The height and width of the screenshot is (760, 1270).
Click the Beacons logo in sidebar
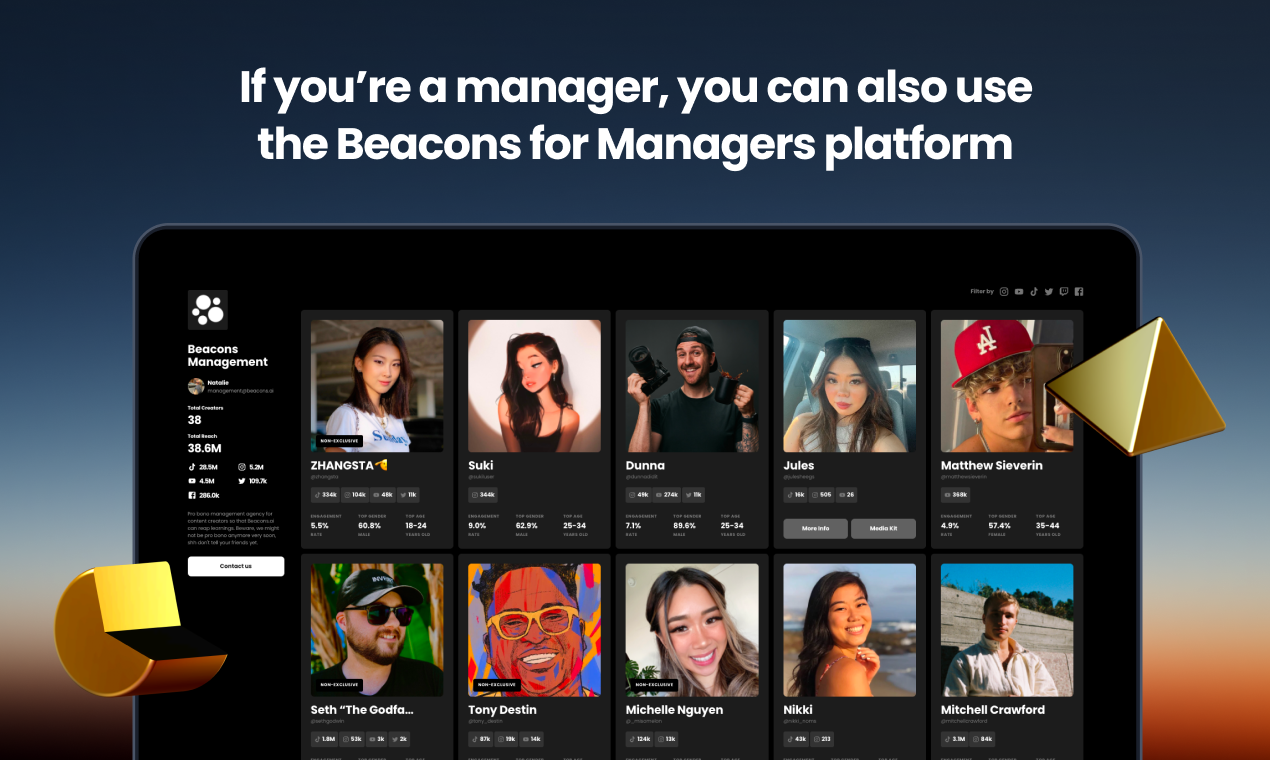208,310
